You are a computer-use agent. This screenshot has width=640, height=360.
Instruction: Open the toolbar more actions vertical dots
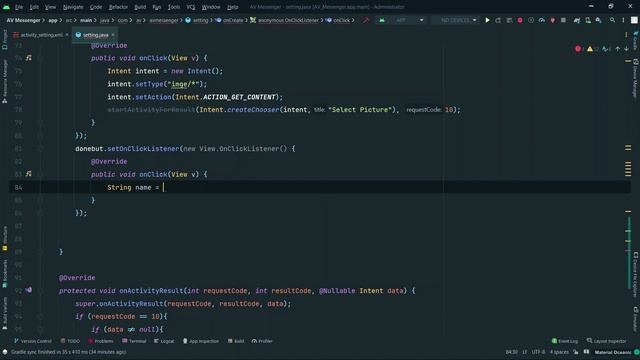pos(623,20)
